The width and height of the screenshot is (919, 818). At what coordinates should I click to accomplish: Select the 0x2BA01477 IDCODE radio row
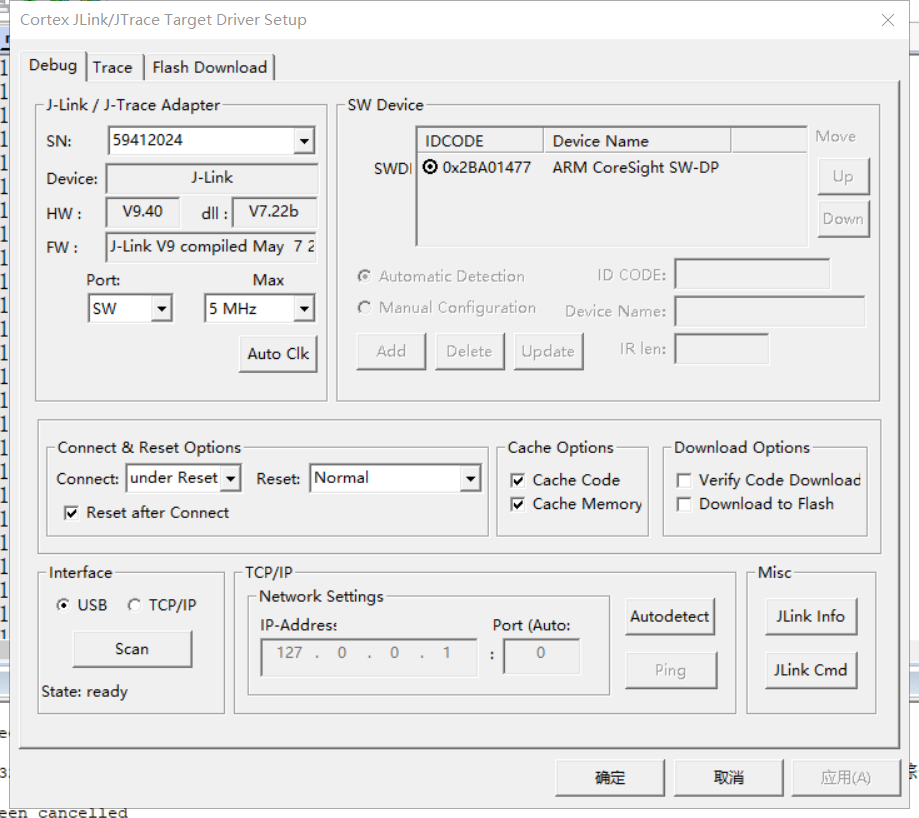pos(430,168)
